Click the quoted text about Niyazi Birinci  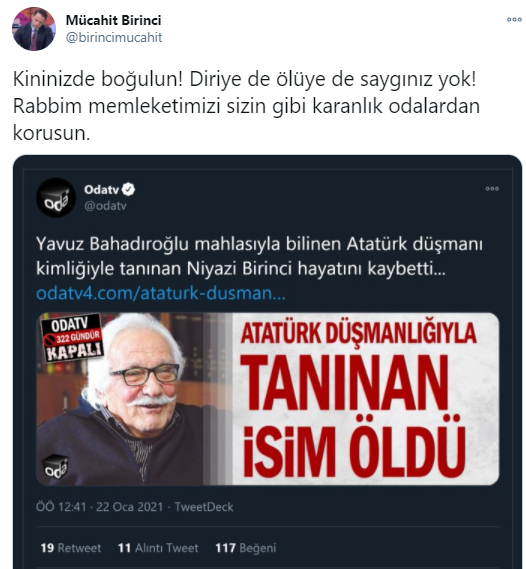(x=259, y=256)
